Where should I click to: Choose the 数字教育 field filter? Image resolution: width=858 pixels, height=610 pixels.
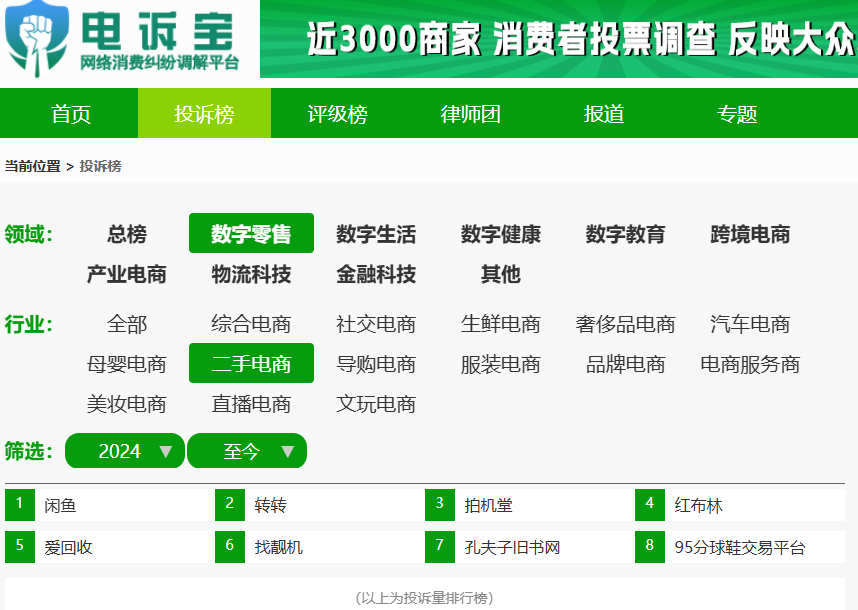tap(625, 234)
